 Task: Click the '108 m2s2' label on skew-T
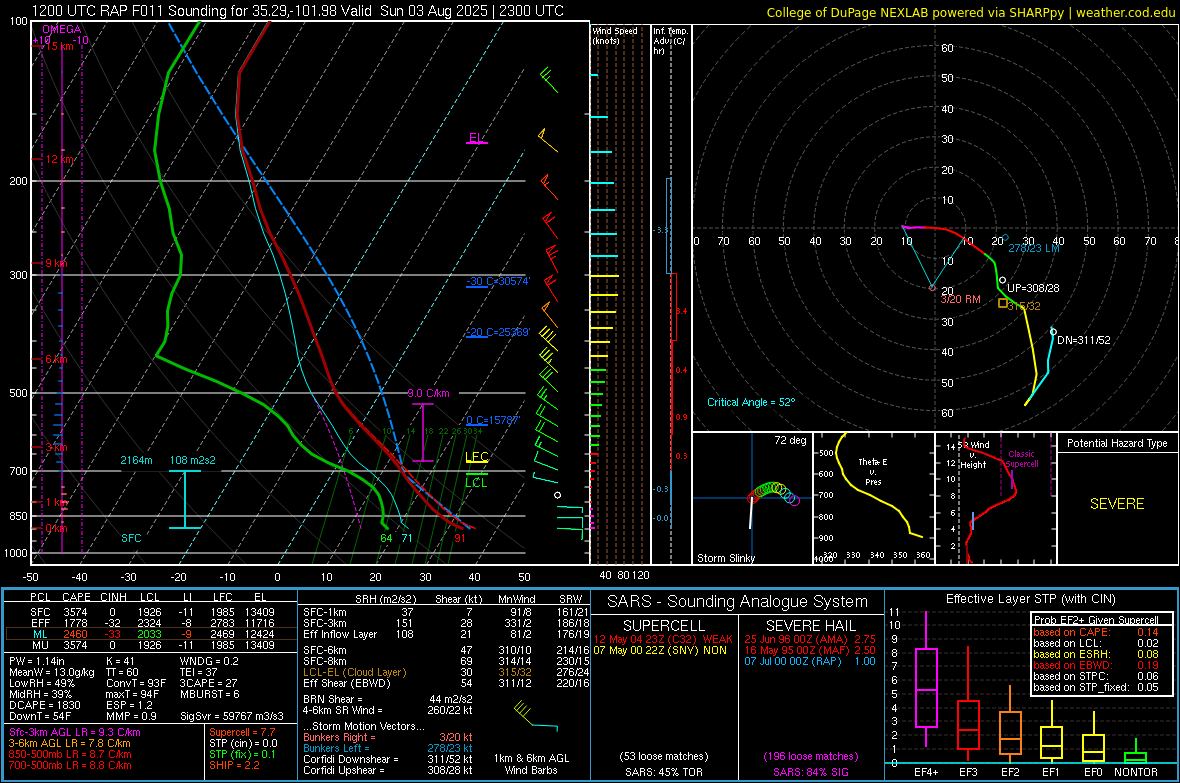point(193,460)
